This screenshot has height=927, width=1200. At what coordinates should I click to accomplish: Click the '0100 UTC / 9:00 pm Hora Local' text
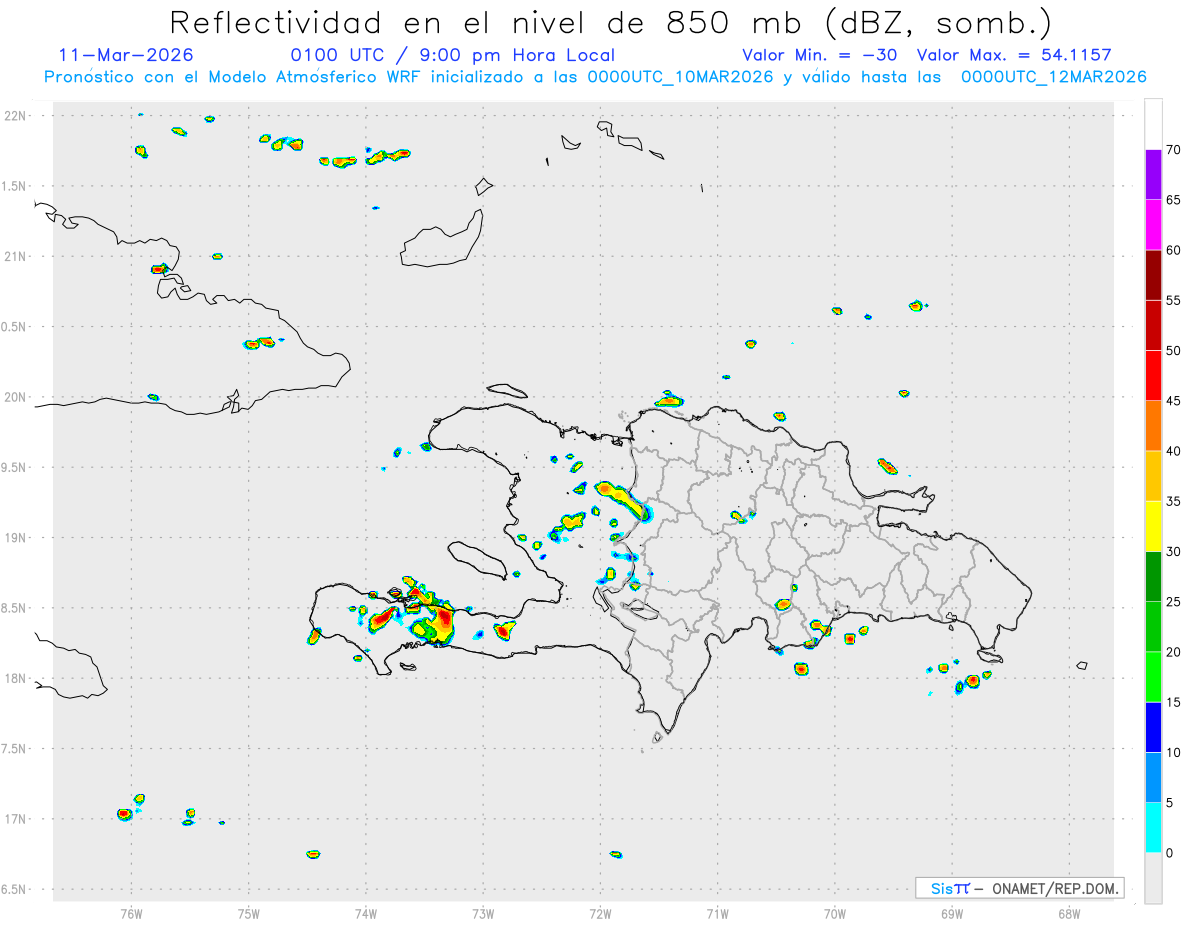coord(452,55)
